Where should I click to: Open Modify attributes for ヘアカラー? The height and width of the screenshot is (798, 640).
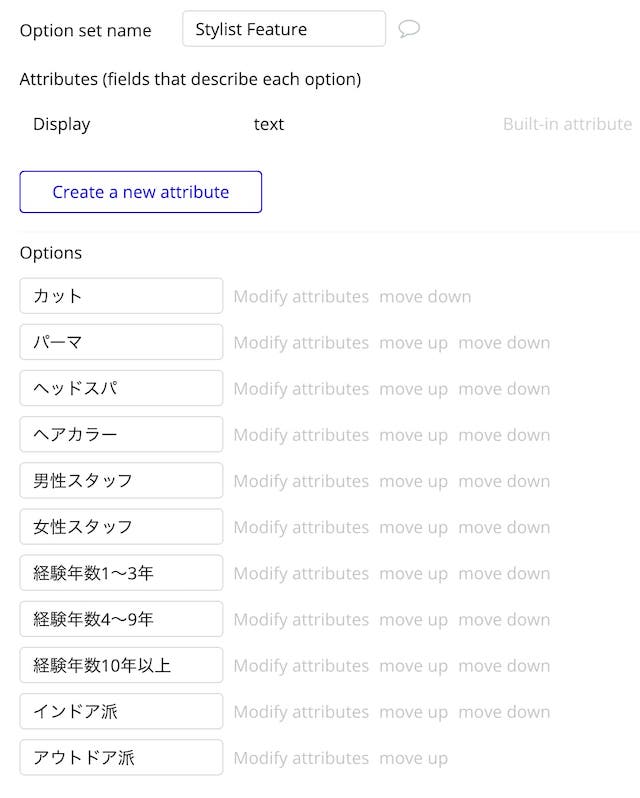coord(301,436)
